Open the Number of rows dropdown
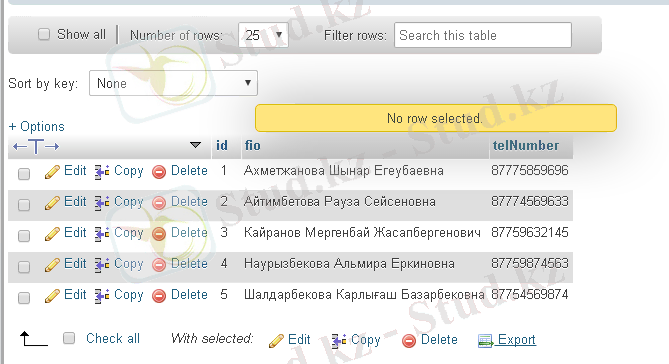This screenshot has height=364, width=669. point(263,35)
